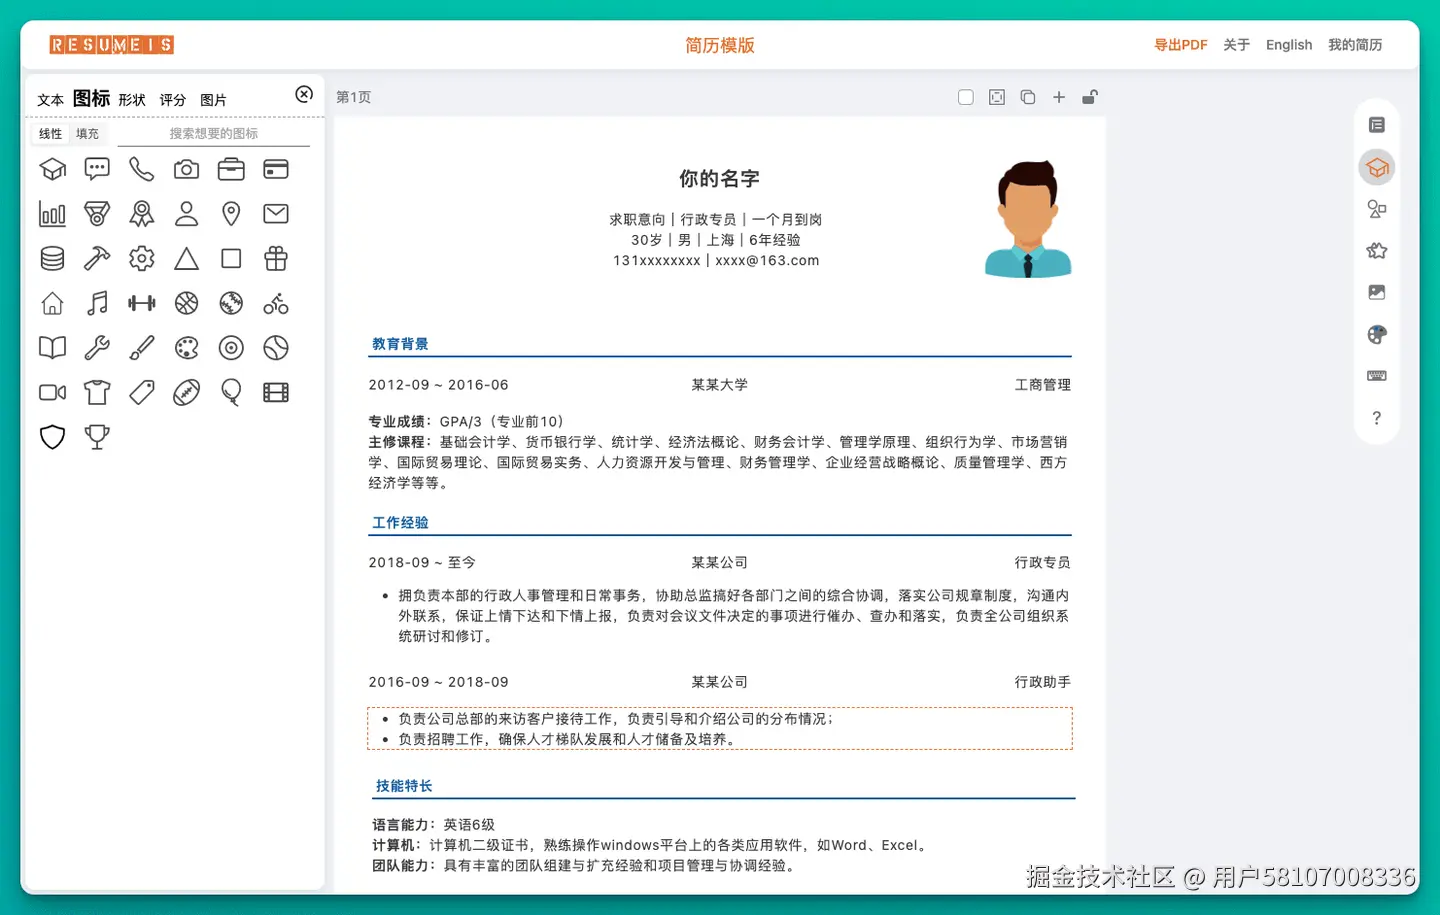Select the camera icon from the icon grid
This screenshot has height=915, width=1440.
point(186,169)
